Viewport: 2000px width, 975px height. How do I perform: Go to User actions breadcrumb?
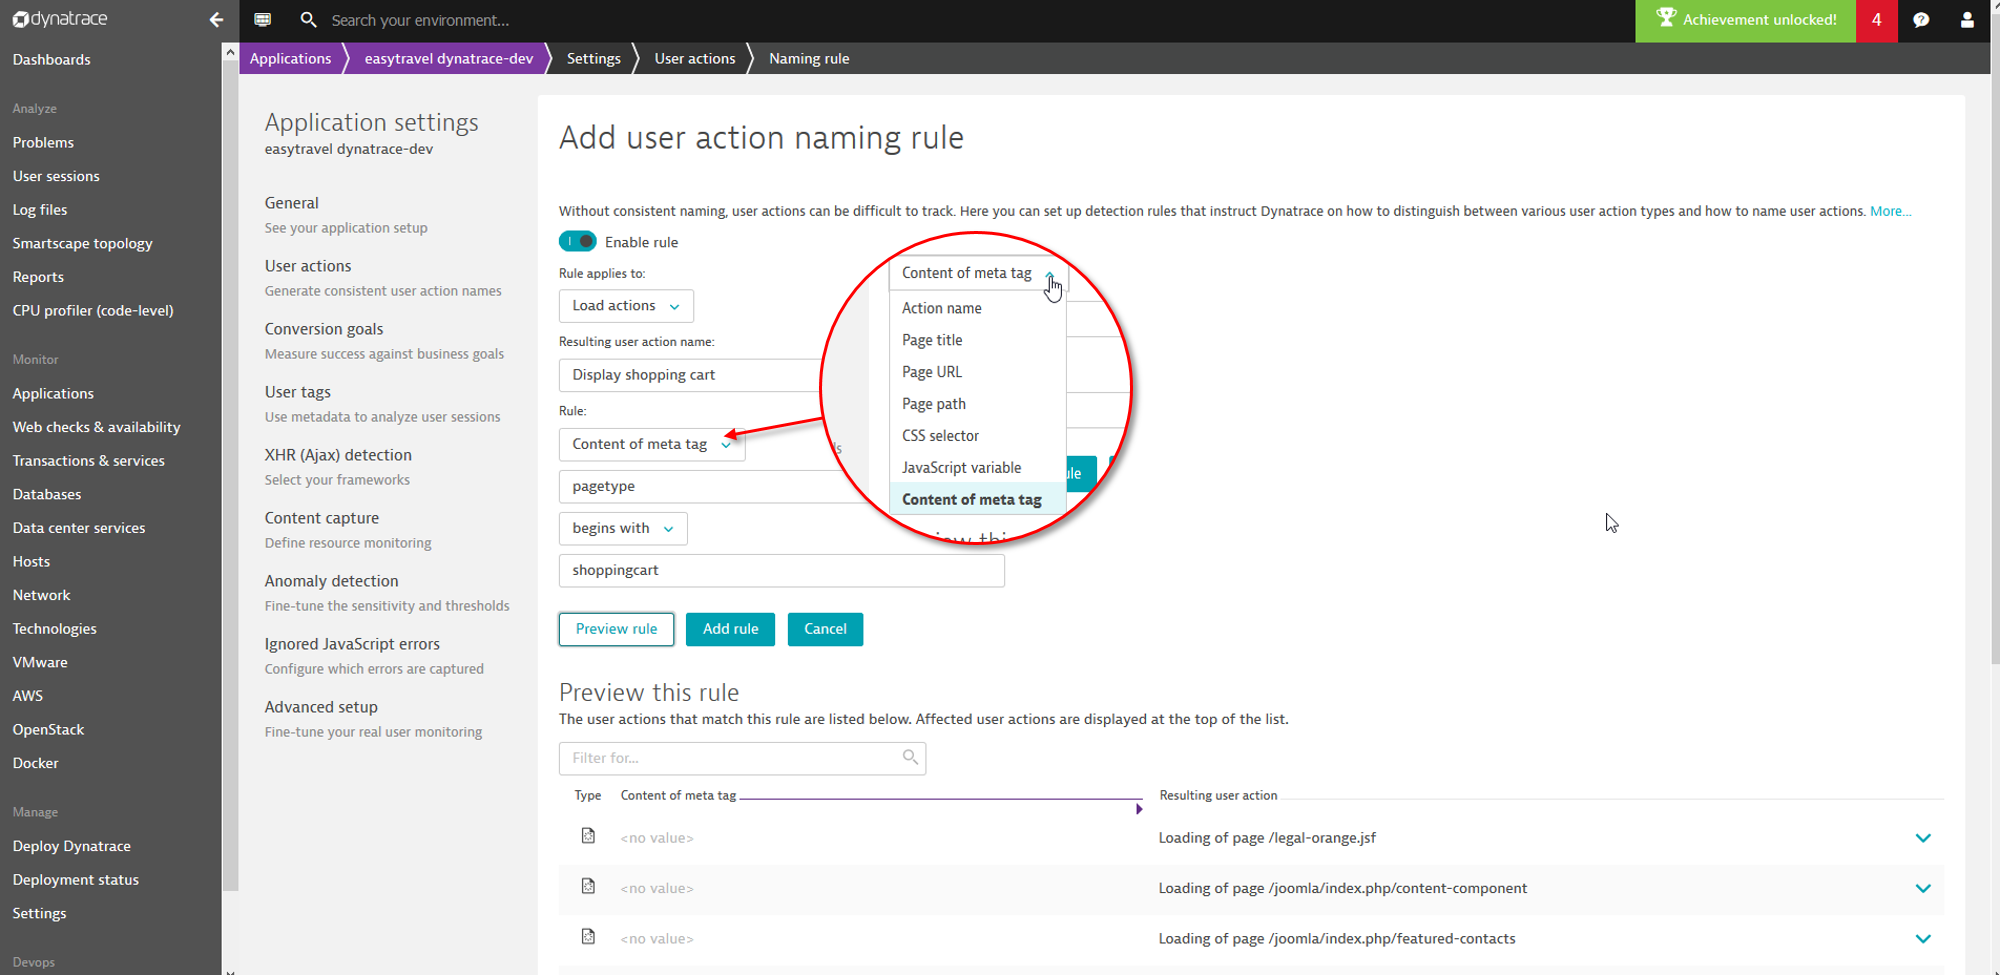pos(695,58)
